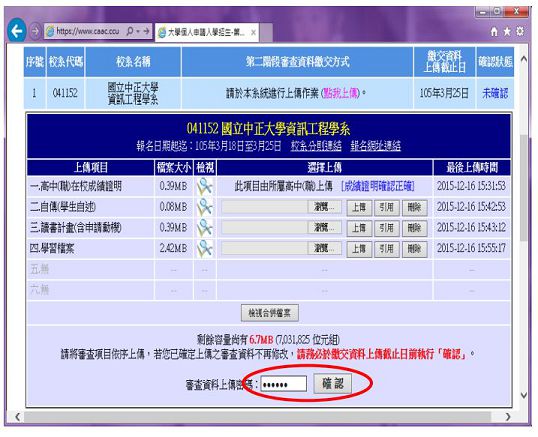This screenshot has width=538, height=437.
Task: Click 瀏覽 for 學習檔案 row
Action: coord(324,248)
